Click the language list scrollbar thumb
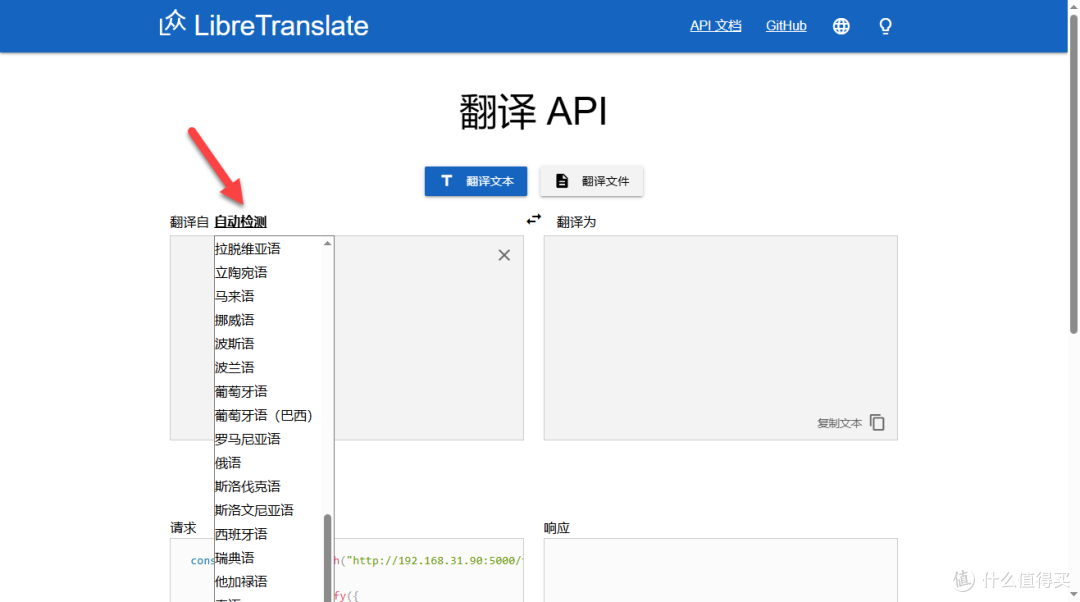The width and height of the screenshot is (1080, 602). [x=328, y=557]
